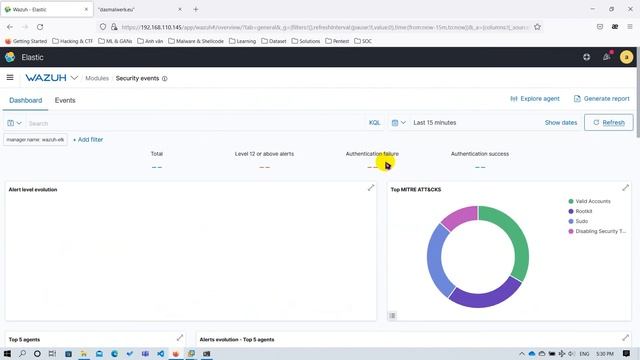Click the Last 15 minutes time range
Viewport: 640px width, 360px height.
[x=435, y=122]
